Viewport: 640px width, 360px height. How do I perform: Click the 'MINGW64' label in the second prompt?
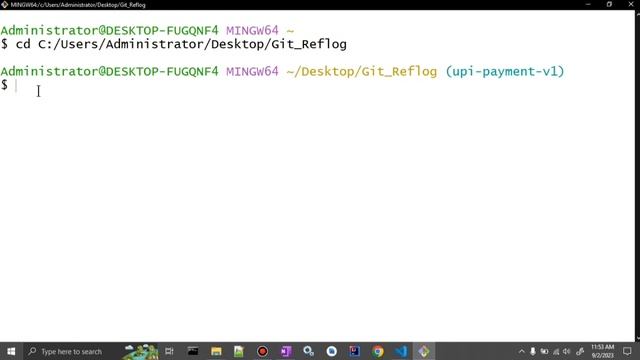(252, 71)
